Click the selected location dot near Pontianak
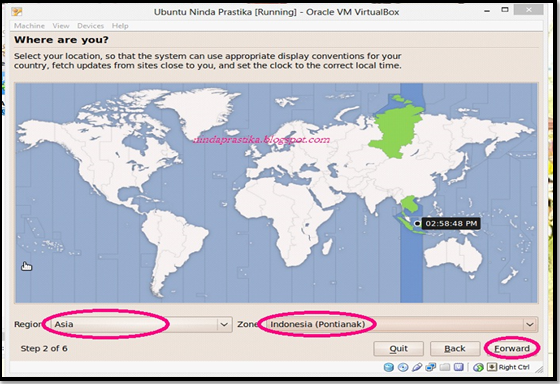 pyautogui.click(x=417, y=223)
